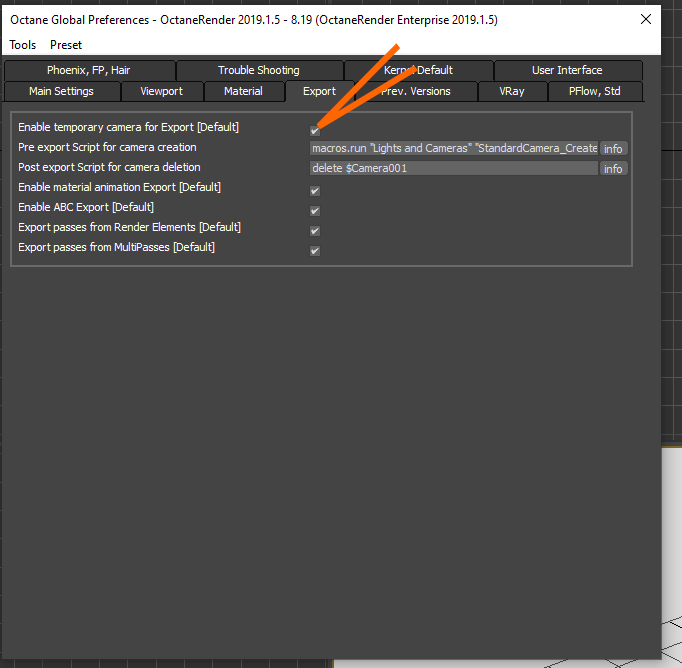Select the Material tab
This screenshot has width=682, height=668.
[243, 91]
